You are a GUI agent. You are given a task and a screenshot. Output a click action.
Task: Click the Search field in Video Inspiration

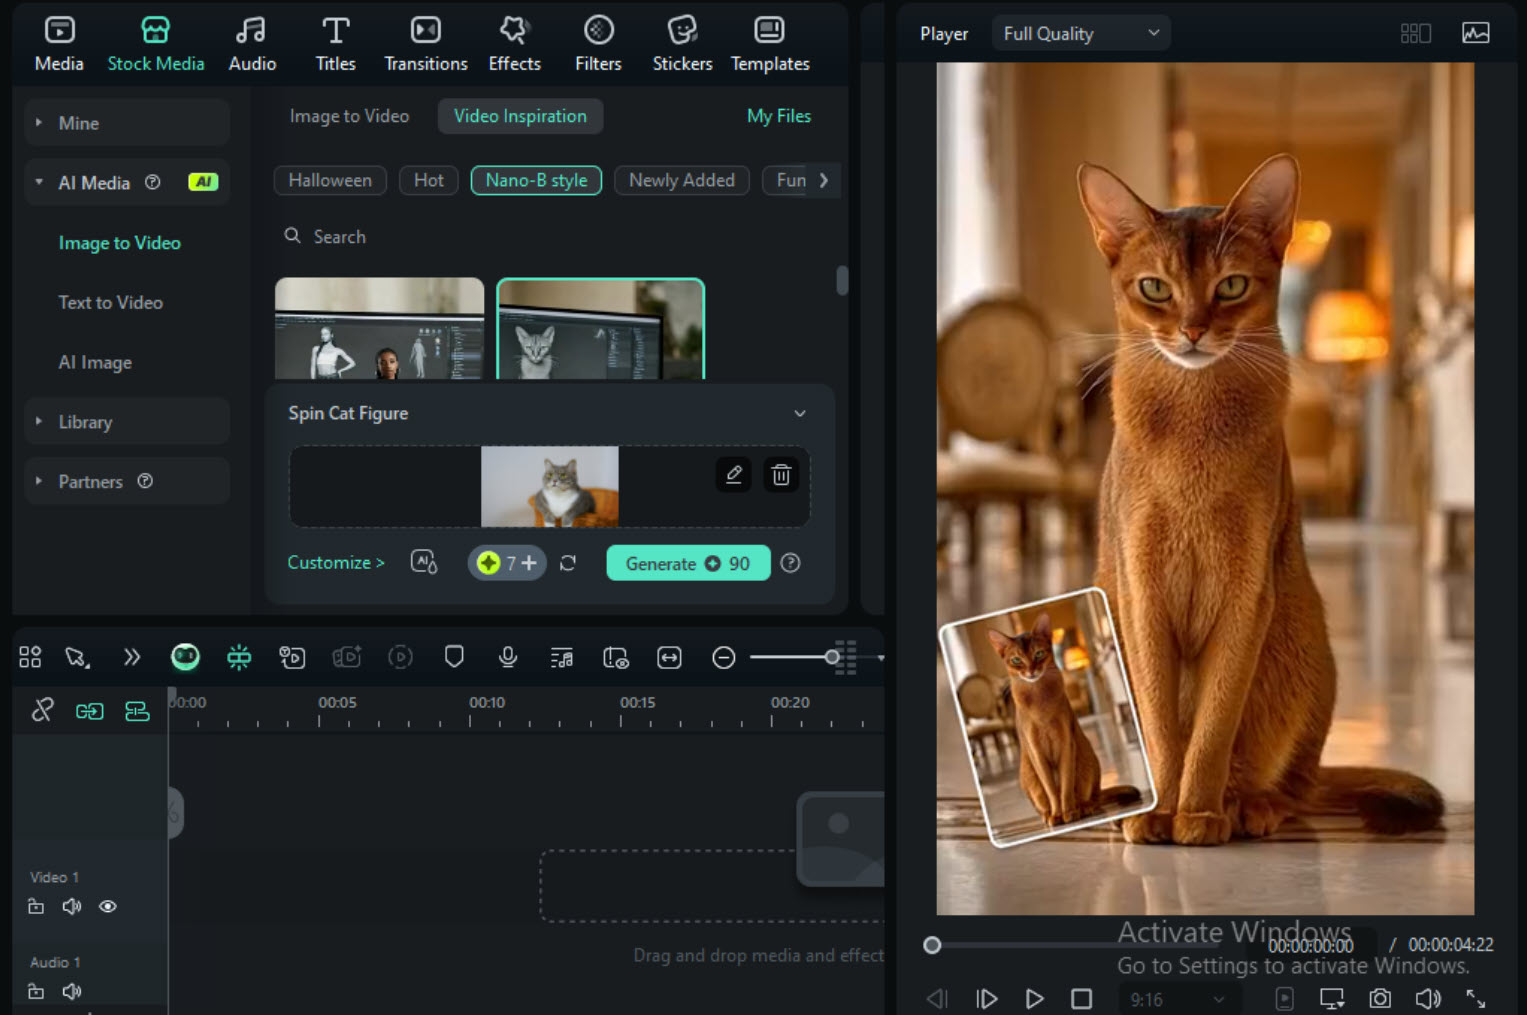click(x=340, y=237)
